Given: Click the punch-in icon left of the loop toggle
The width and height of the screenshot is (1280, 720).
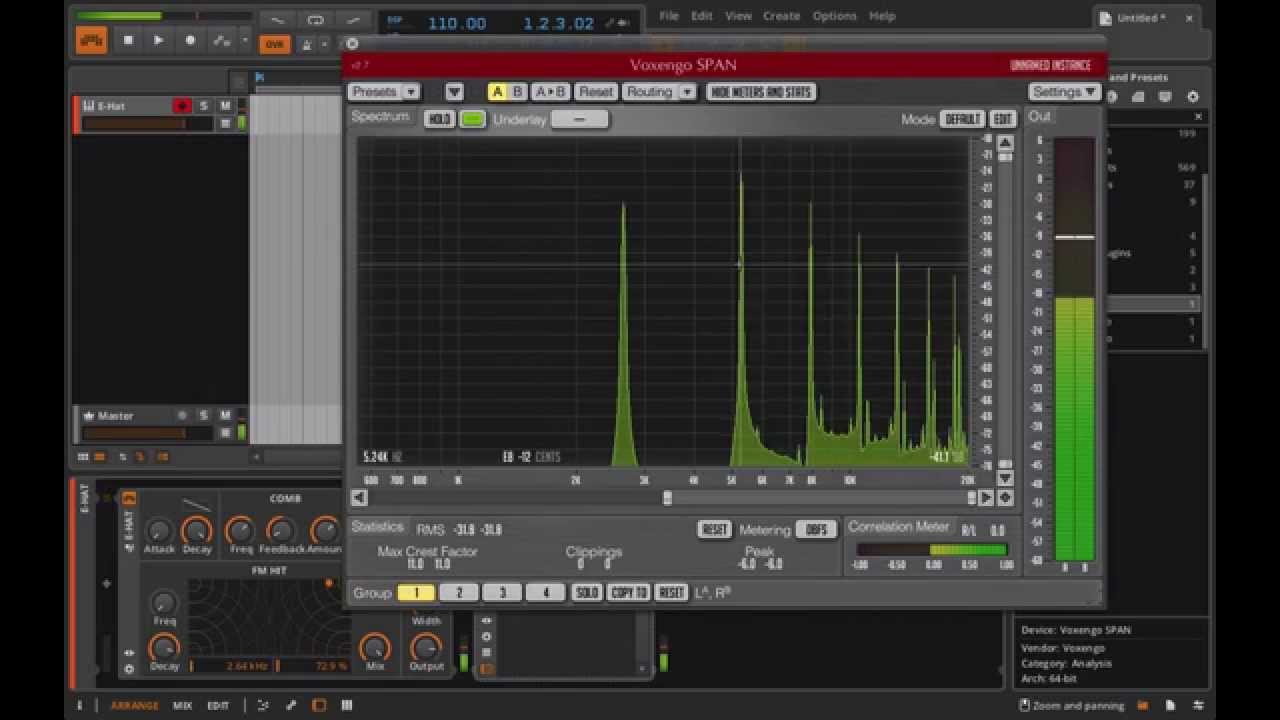Looking at the screenshot, I should point(278,20).
